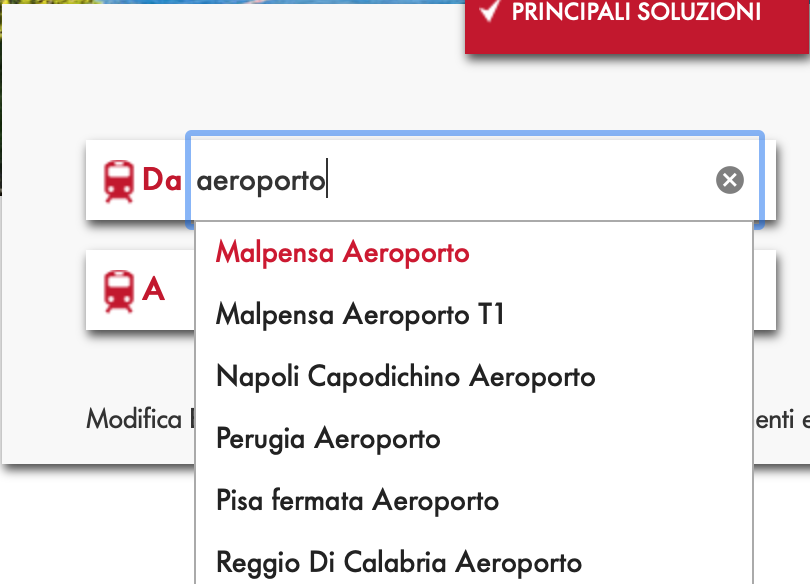This screenshot has height=584, width=810.
Task: Click the red train icon beside Da
Action: point(119,181)
